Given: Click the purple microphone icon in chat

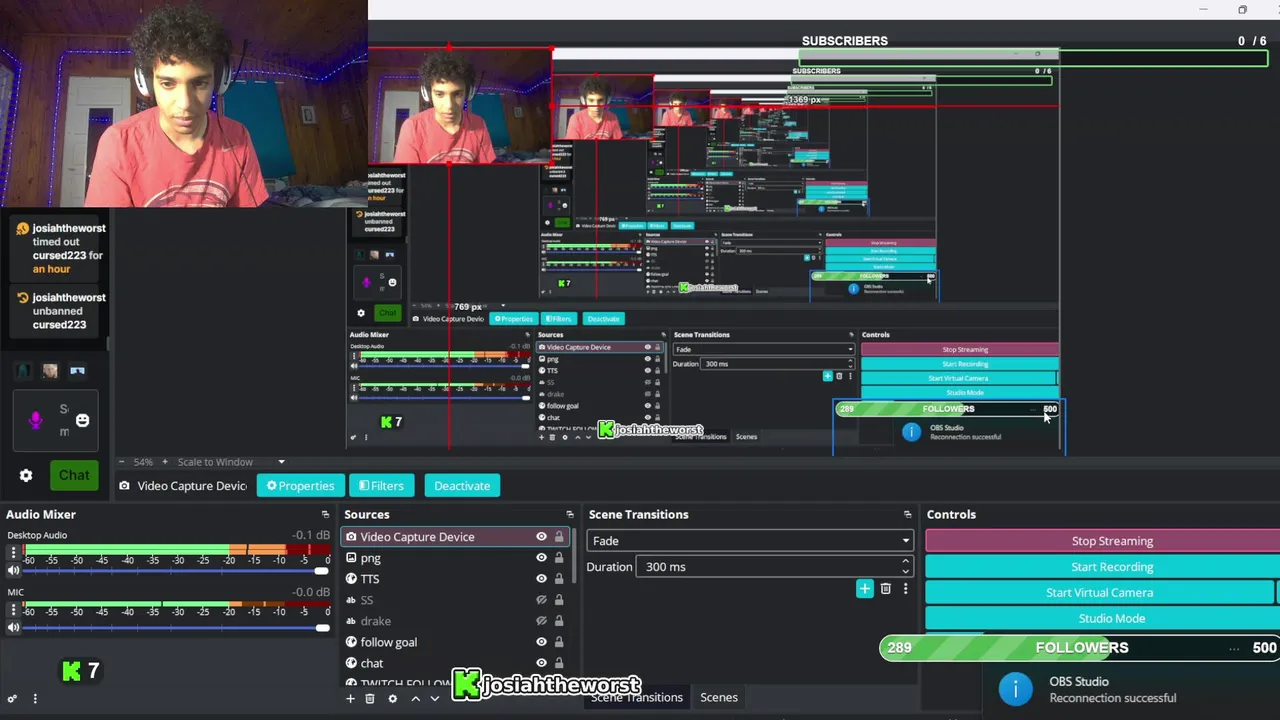Looking at the screenshot, I should coord(36,420).
